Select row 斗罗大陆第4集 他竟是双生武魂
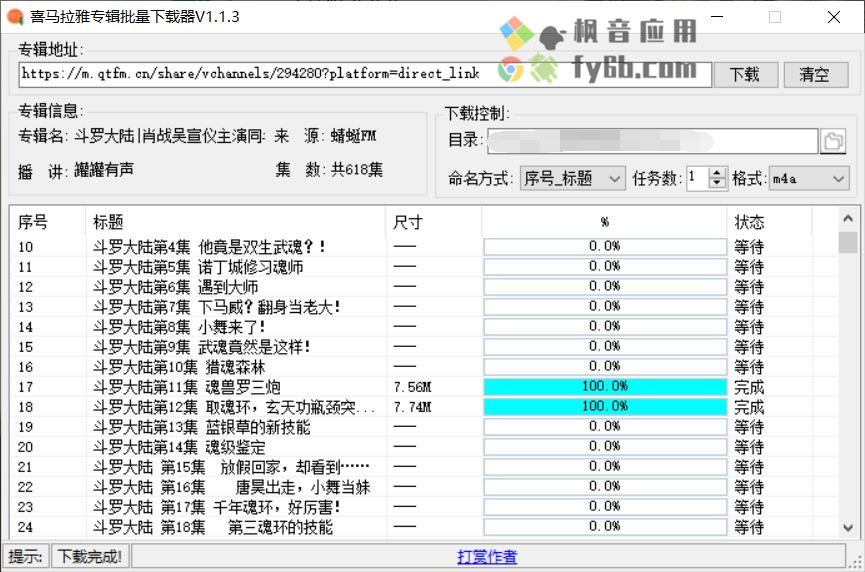This screenshot has width=865, height=572. click(424, 247)
